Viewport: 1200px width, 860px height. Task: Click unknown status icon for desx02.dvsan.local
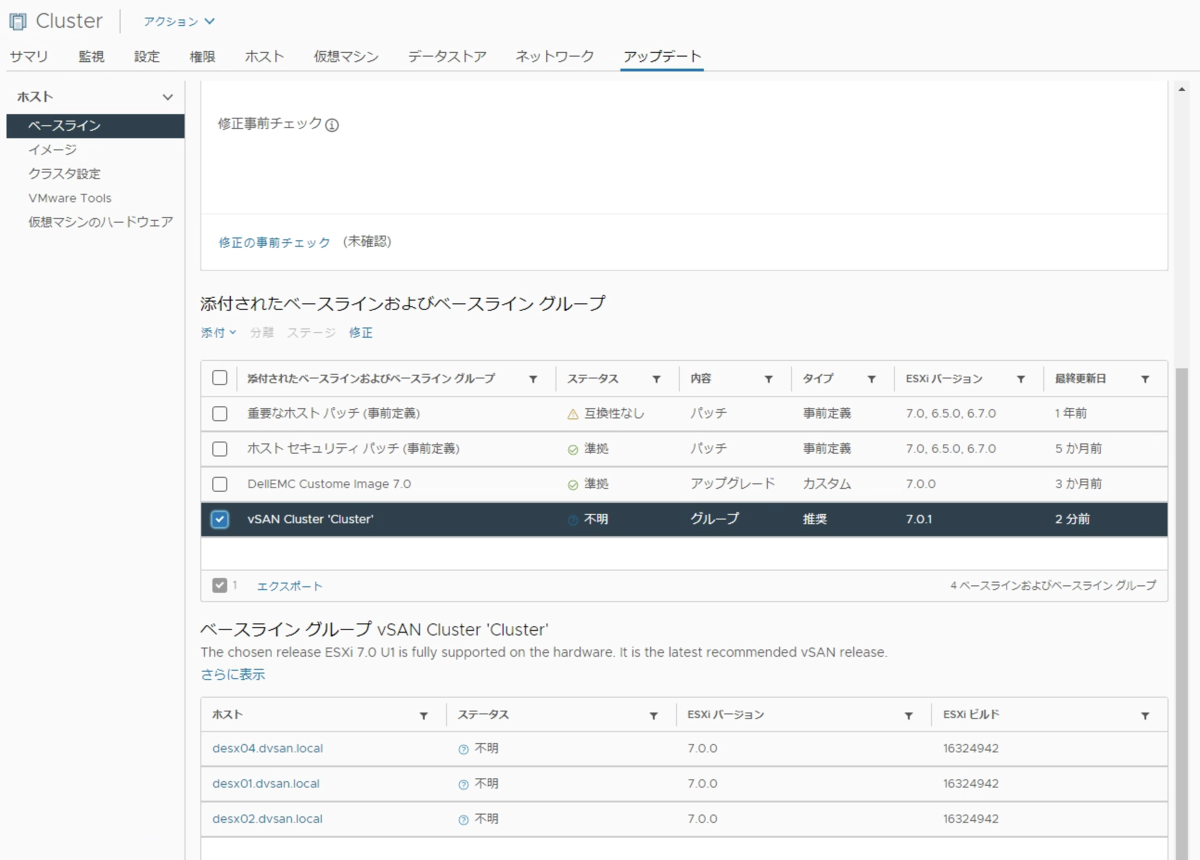(463, 819)
